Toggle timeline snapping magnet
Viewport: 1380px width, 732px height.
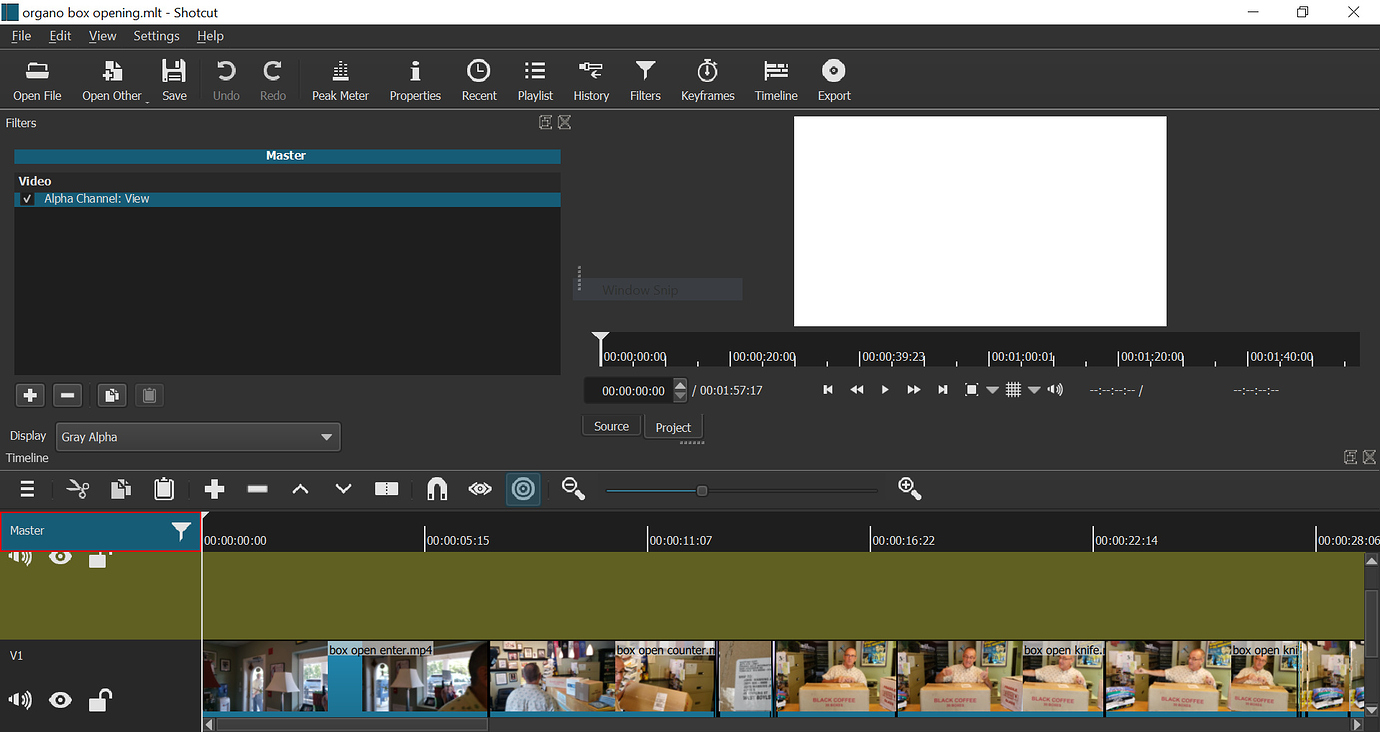coord(437,489)
